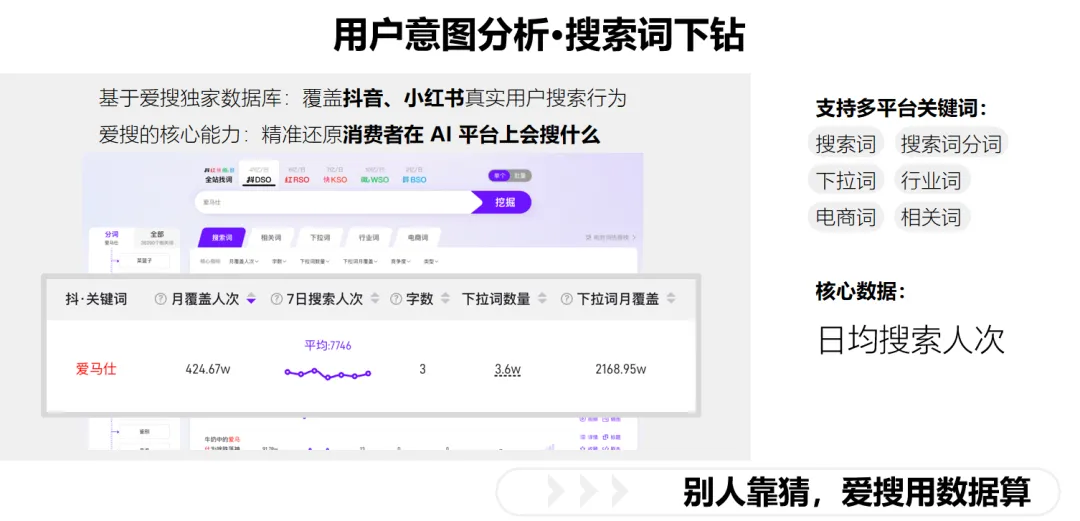Click the purple 挖掘 button

point(503,203)
